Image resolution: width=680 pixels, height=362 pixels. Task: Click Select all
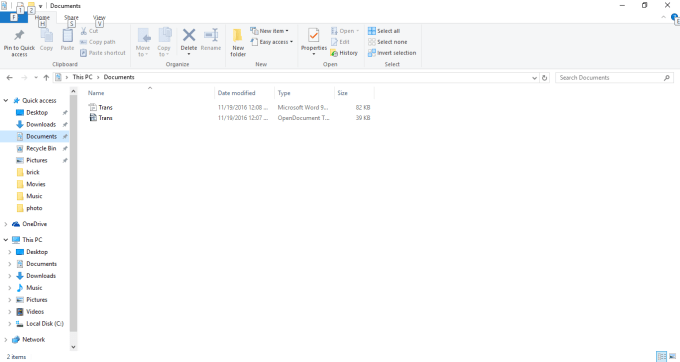[x=384, y=31]
